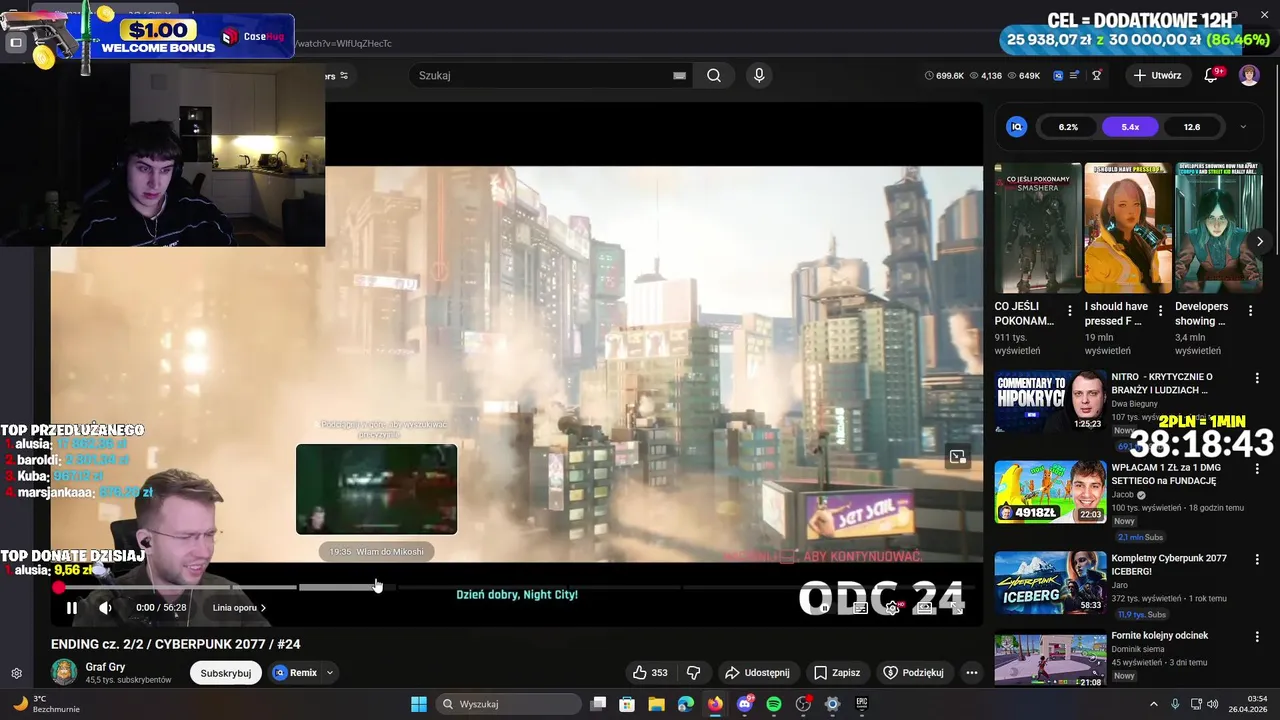Screen dimensions: 1280x720
Task: Open the Graf Gry channel name link
Action: [x=105, y=667]
